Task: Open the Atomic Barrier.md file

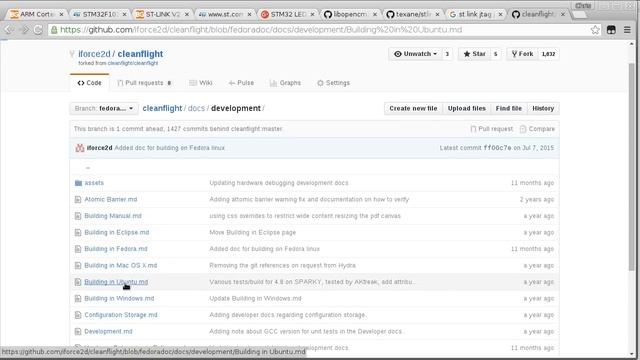Action: pos(111,200)
